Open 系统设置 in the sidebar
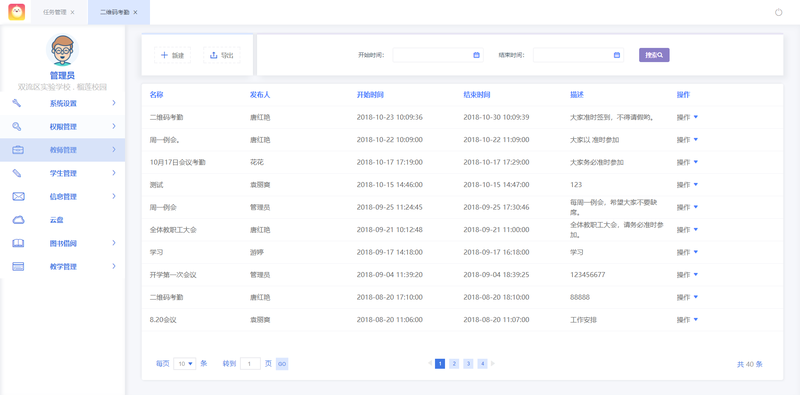This screenshot has height=395, width=800. (x=62, y=103)
